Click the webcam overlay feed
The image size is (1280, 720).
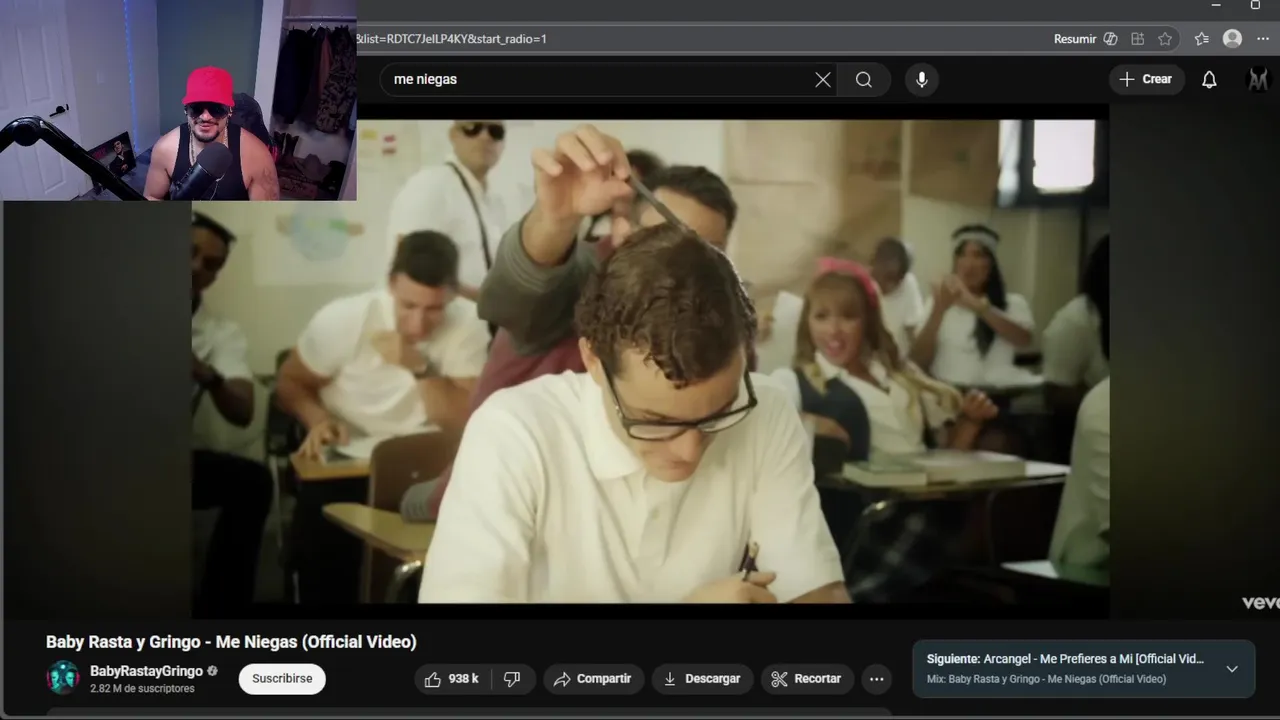coord(179,100)
